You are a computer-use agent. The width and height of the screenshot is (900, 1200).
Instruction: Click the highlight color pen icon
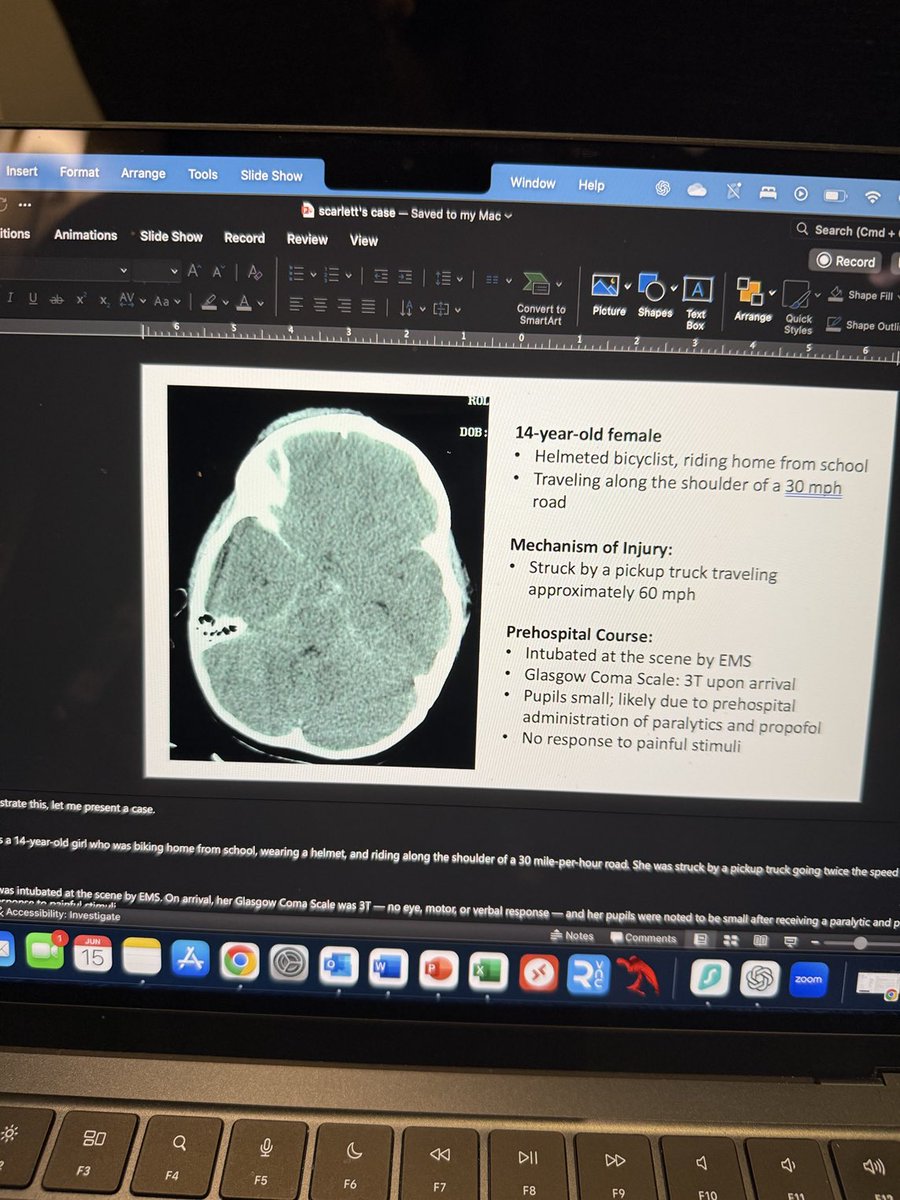(209, 301)
